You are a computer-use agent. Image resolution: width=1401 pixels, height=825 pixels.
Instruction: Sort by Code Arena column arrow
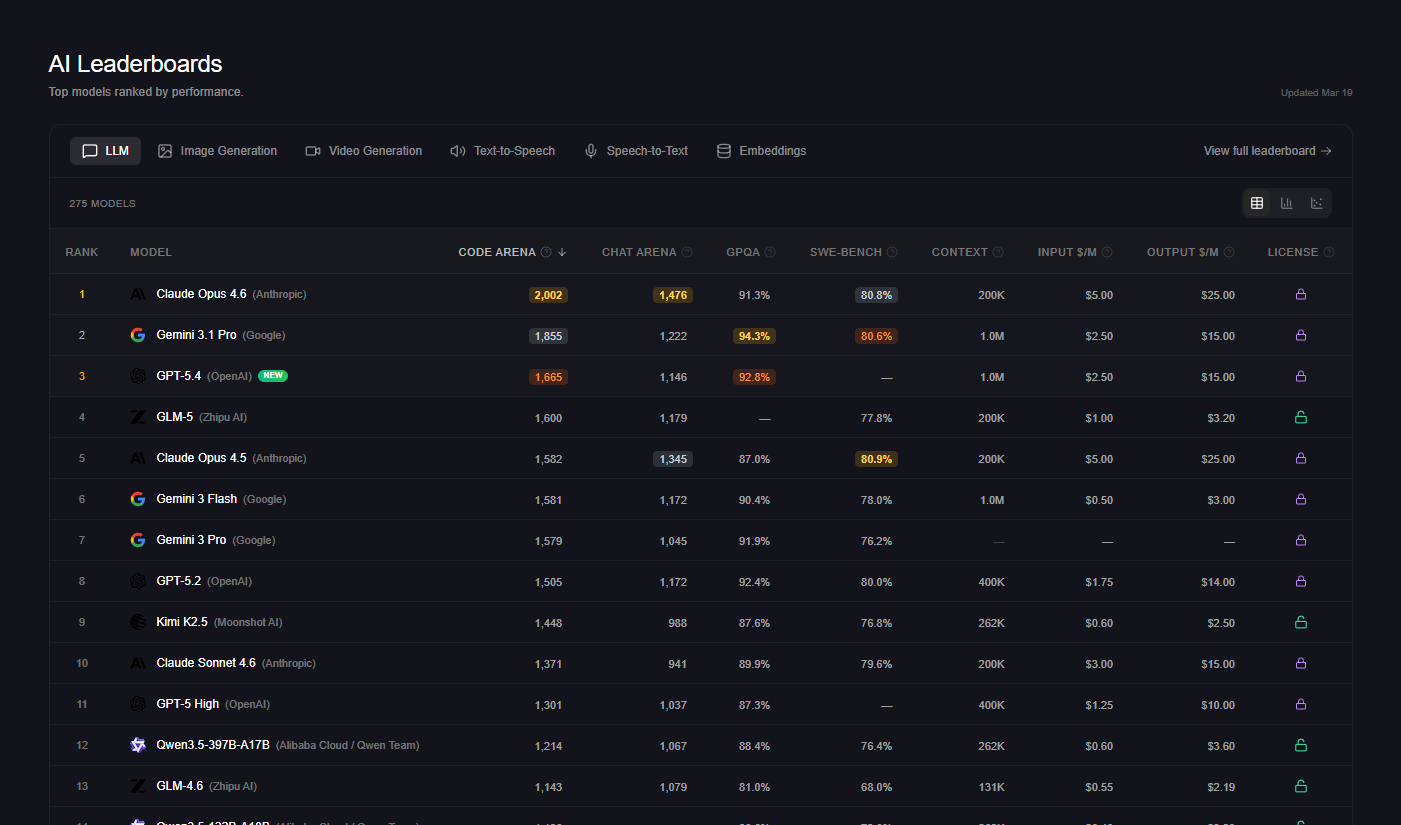[562, 253]
